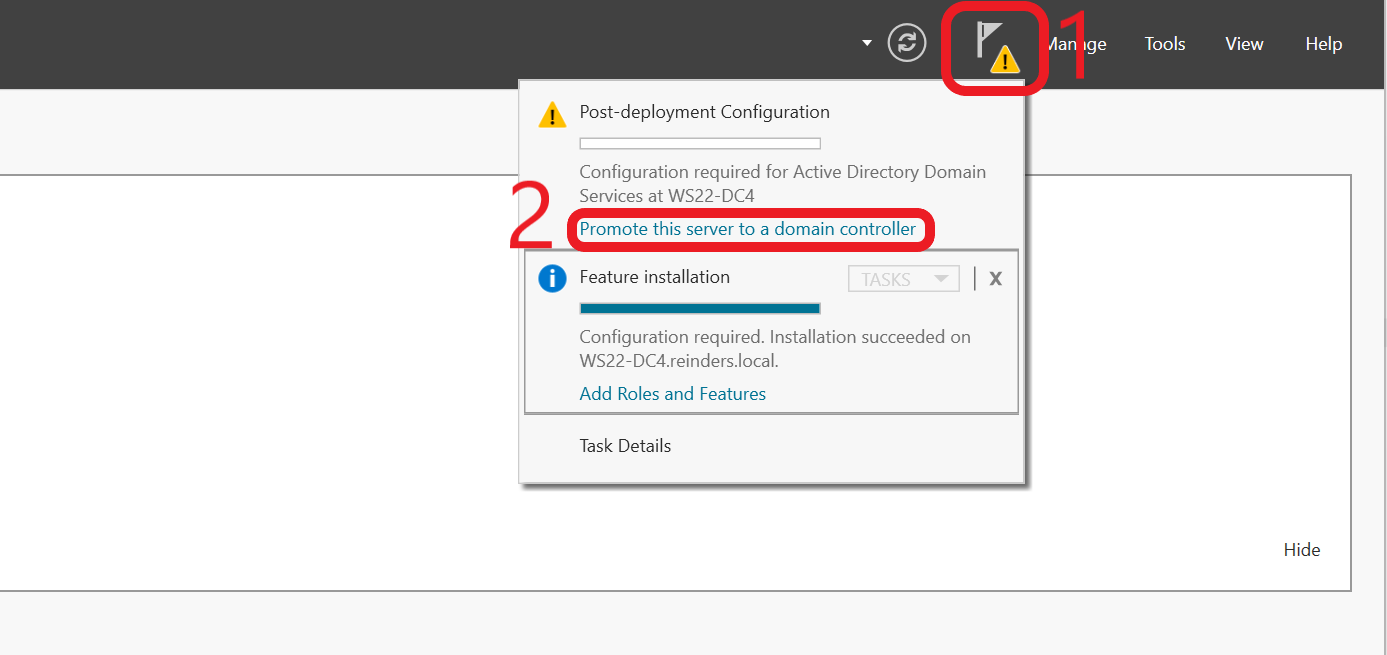Screen dimensions: 1387x655
Task: Click the blue Feature installation info icon
Action: click(552, 278)
